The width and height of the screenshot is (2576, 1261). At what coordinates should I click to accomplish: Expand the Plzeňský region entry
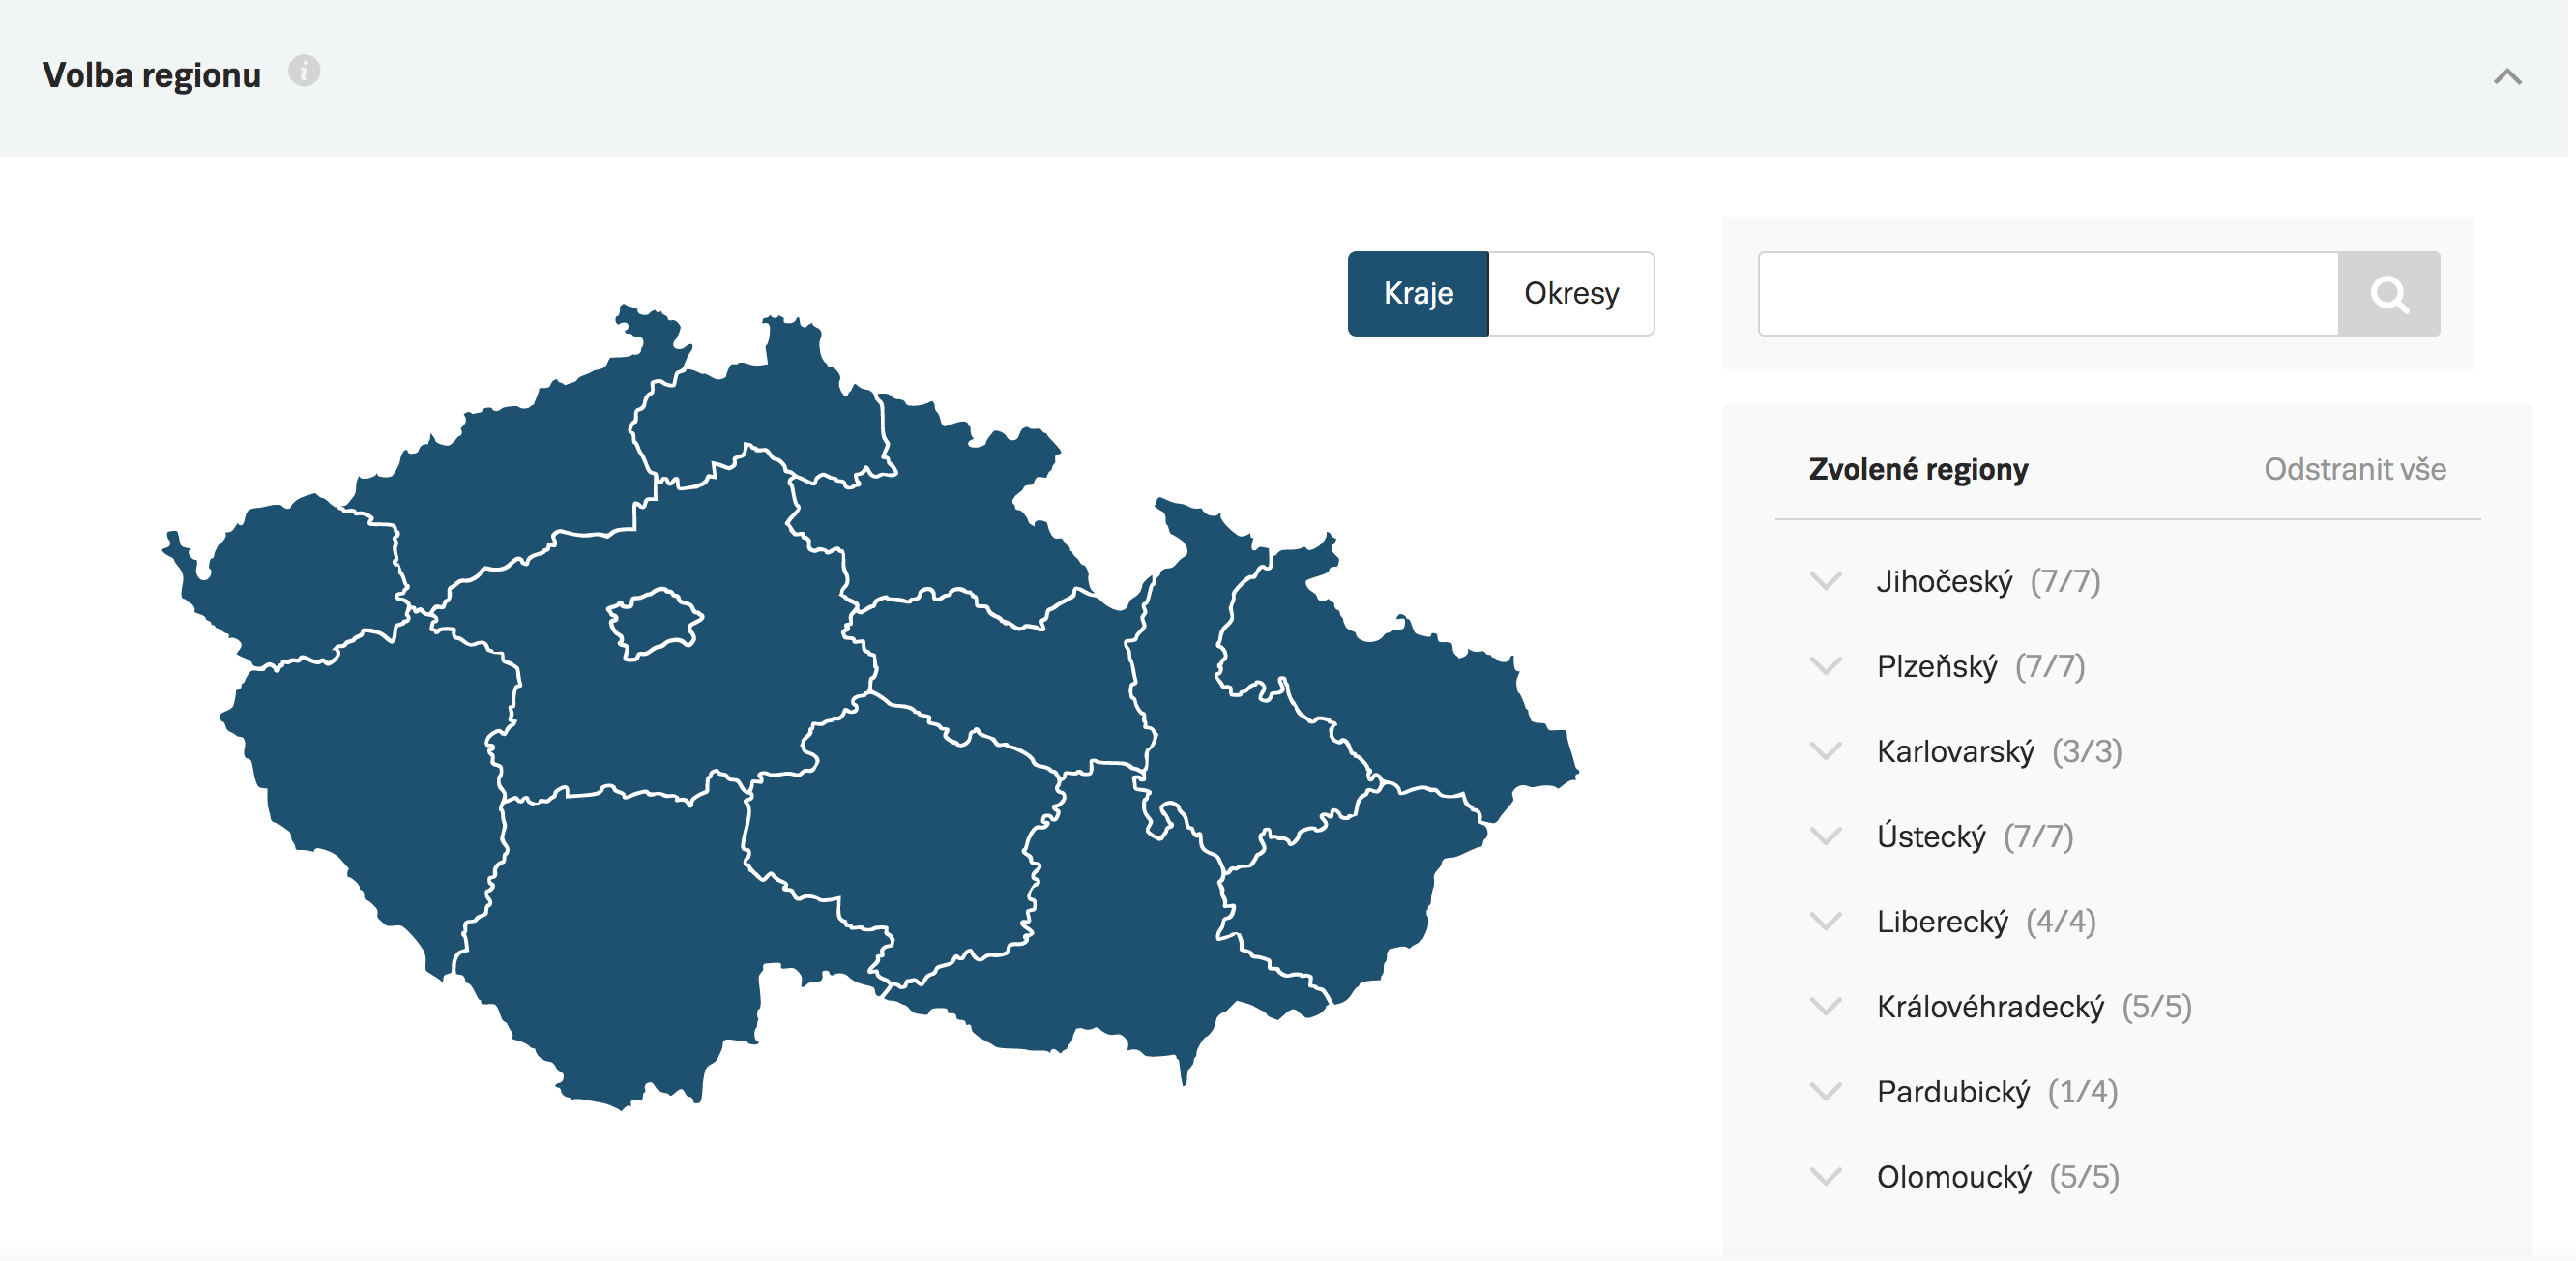1826,666
